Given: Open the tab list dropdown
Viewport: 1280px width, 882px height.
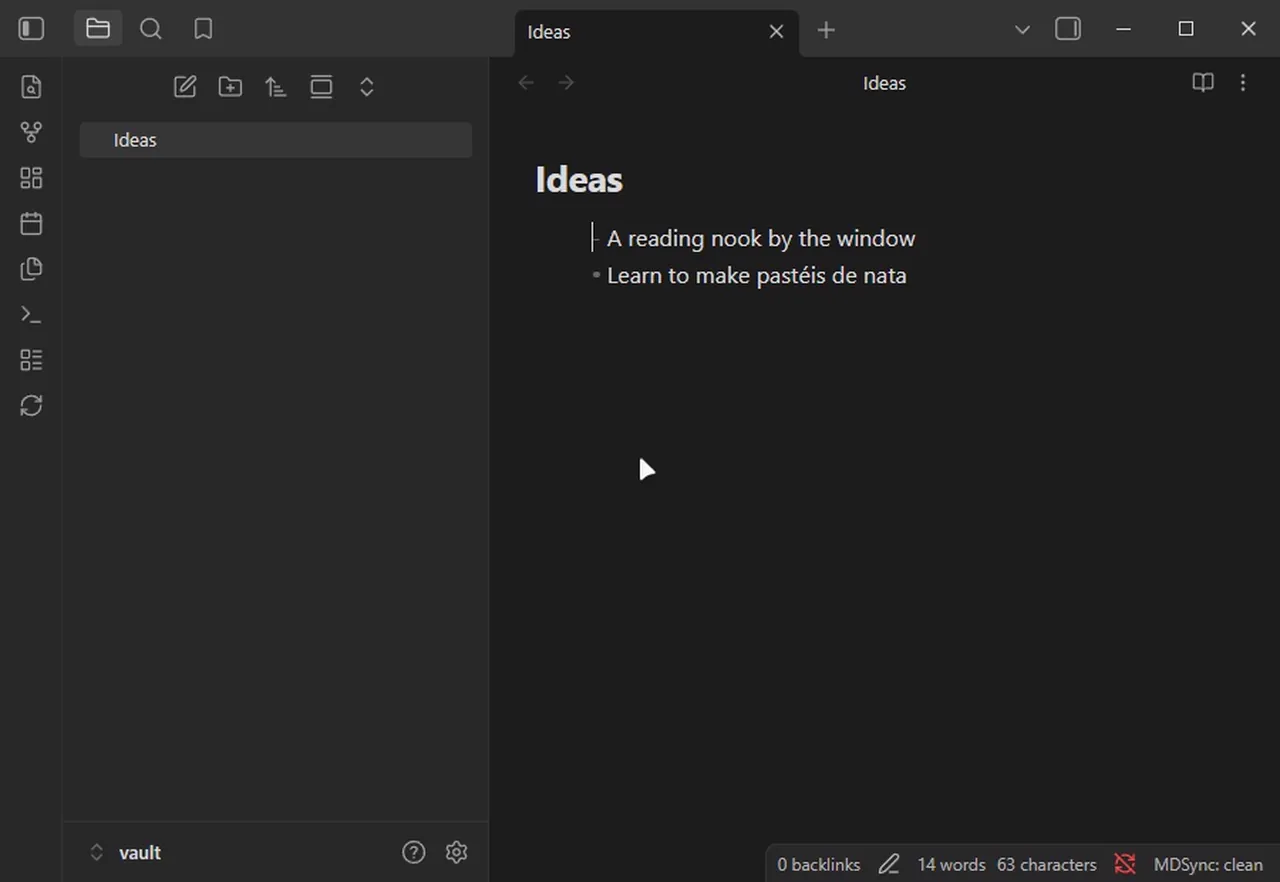Looking at the screenshot, I should [1022, 30].
